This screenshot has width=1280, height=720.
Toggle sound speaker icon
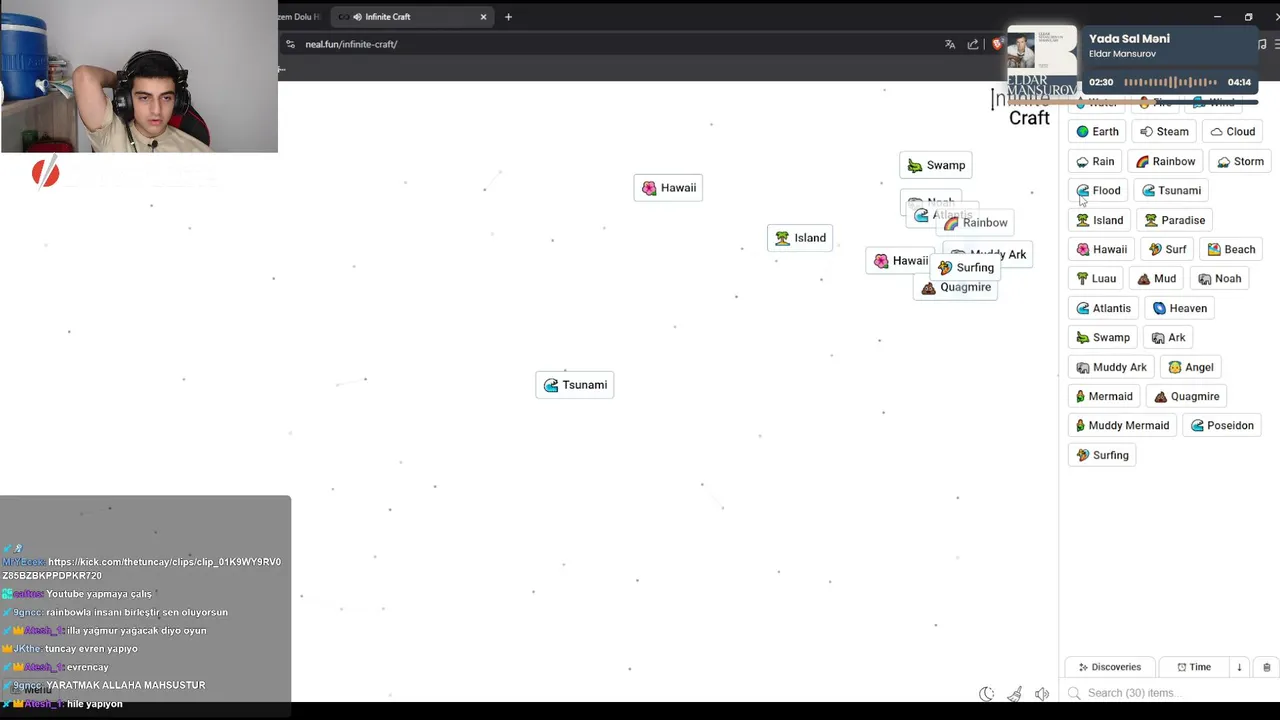pyautogui.click(x=1042, y=694)
